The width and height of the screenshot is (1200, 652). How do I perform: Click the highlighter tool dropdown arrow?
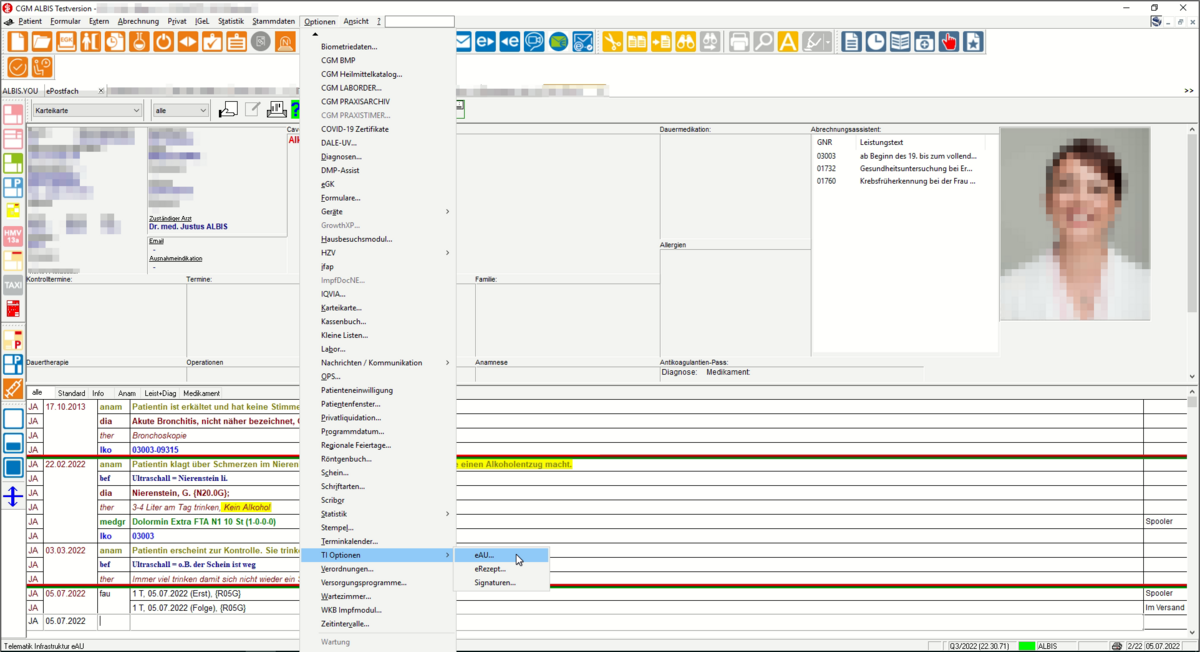click(x=829, y=42)
